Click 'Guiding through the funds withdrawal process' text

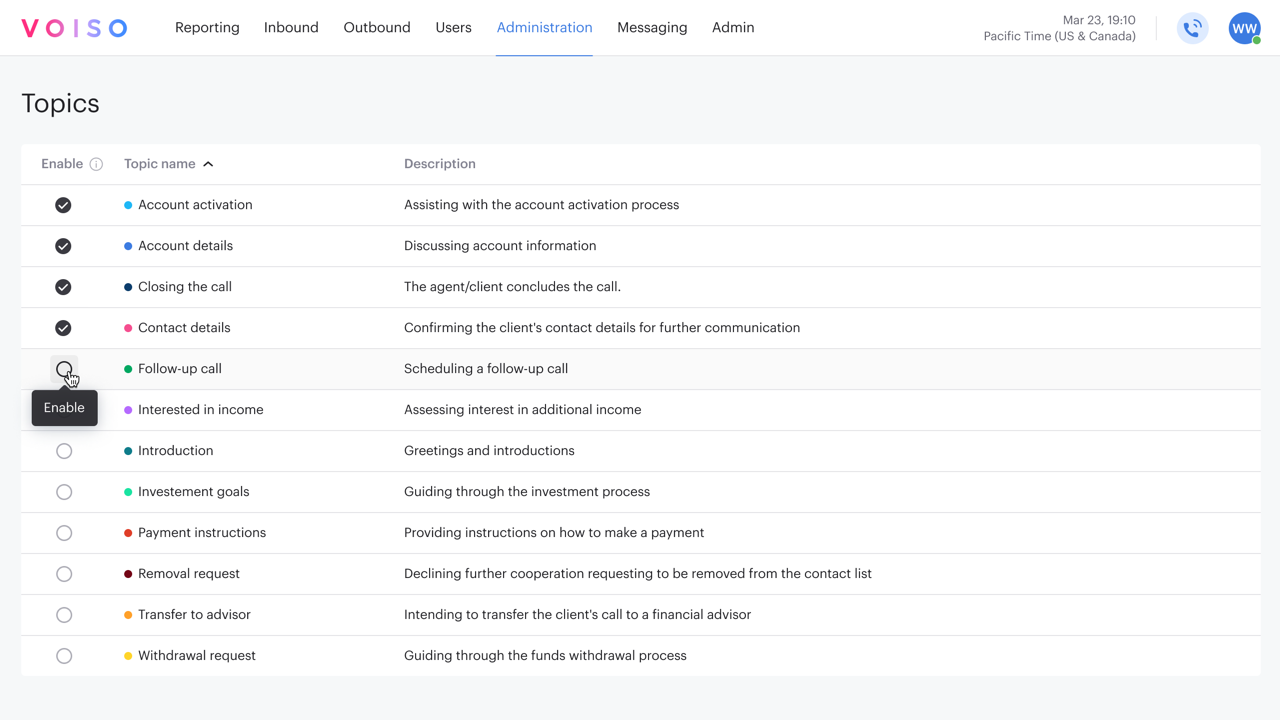coord(545,656)
